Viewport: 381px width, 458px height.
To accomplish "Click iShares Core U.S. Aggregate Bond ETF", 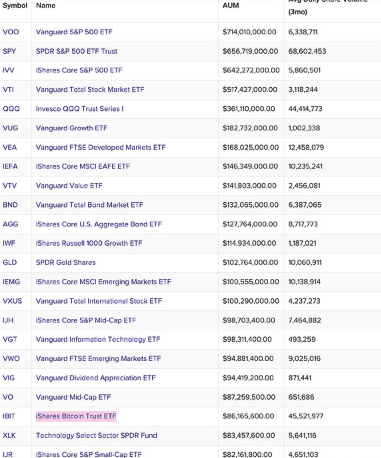I will pos(99,224).
